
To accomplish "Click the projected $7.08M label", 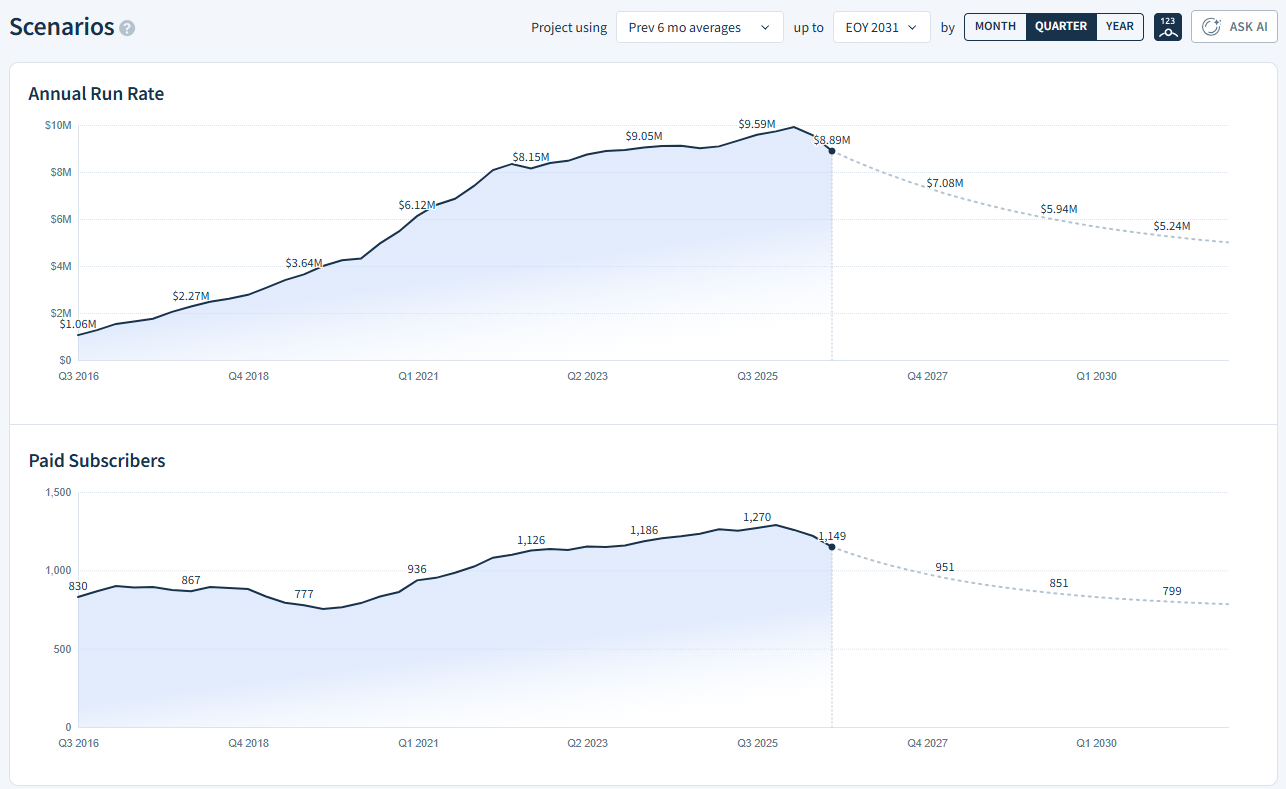I will coord(945,183).
